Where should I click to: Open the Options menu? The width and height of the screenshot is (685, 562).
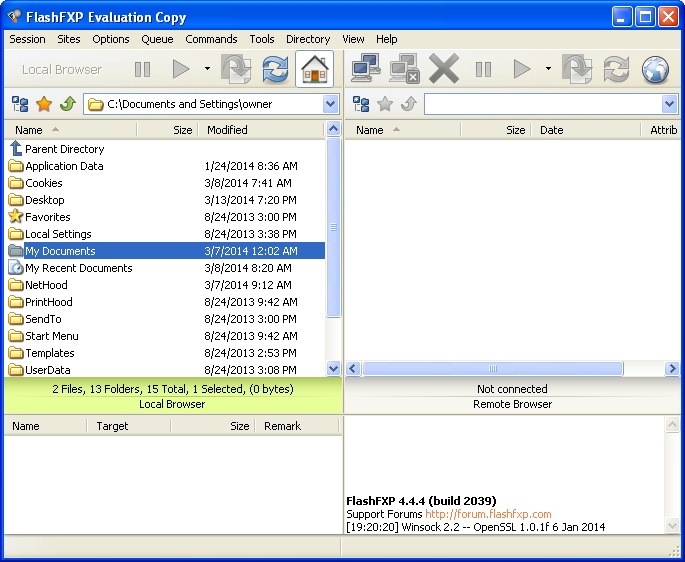(111, 39)
